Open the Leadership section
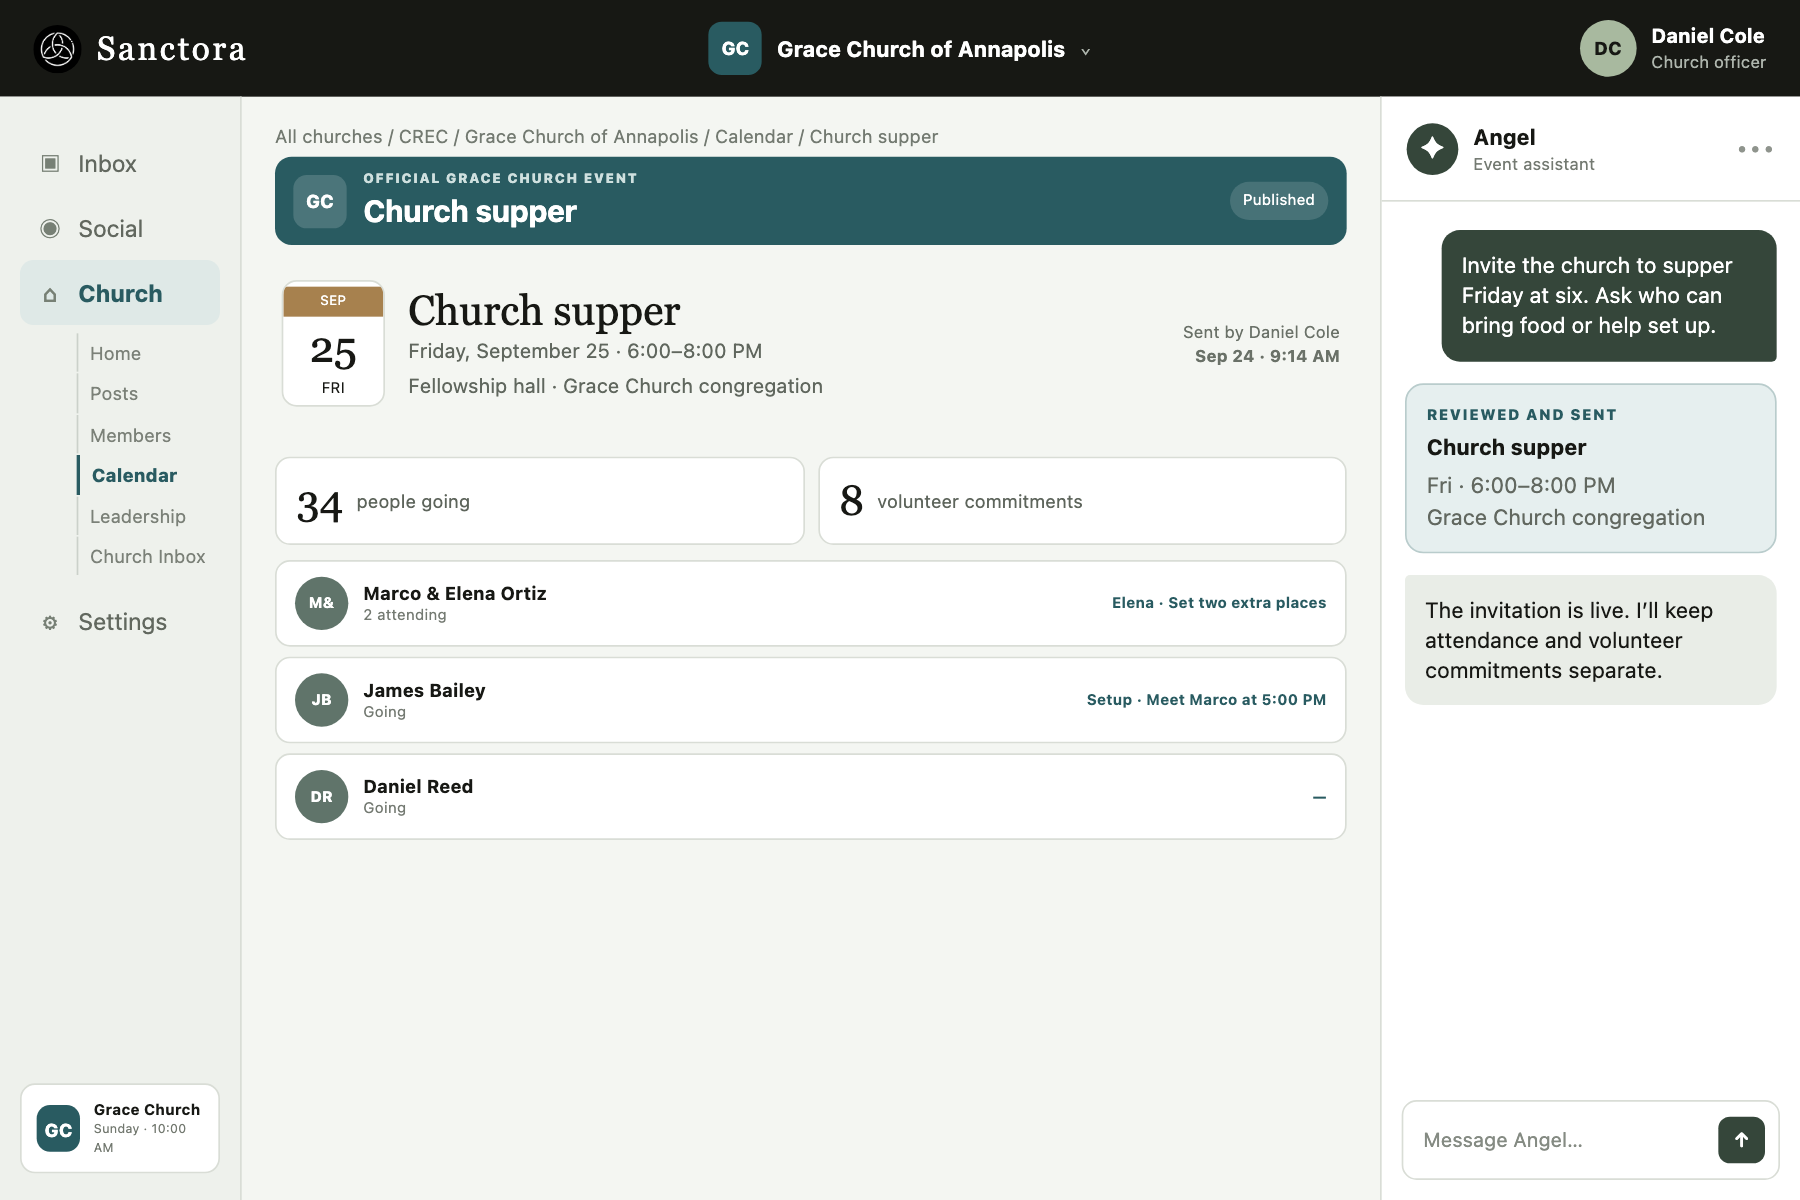Screen dimensions: 1800x1200 point(138,516)
